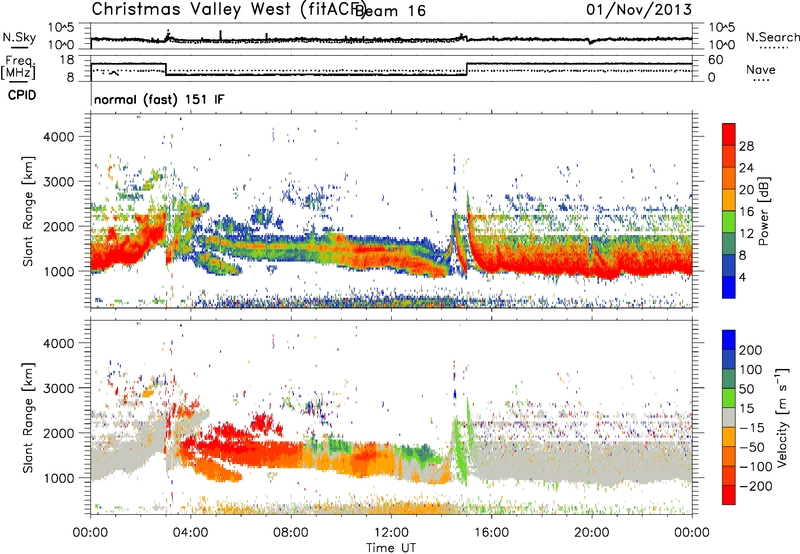Click the '28' label on Power colorbar
Image resolution: width=800 pixels, height=554 pixels.
[x=746, y=146]
